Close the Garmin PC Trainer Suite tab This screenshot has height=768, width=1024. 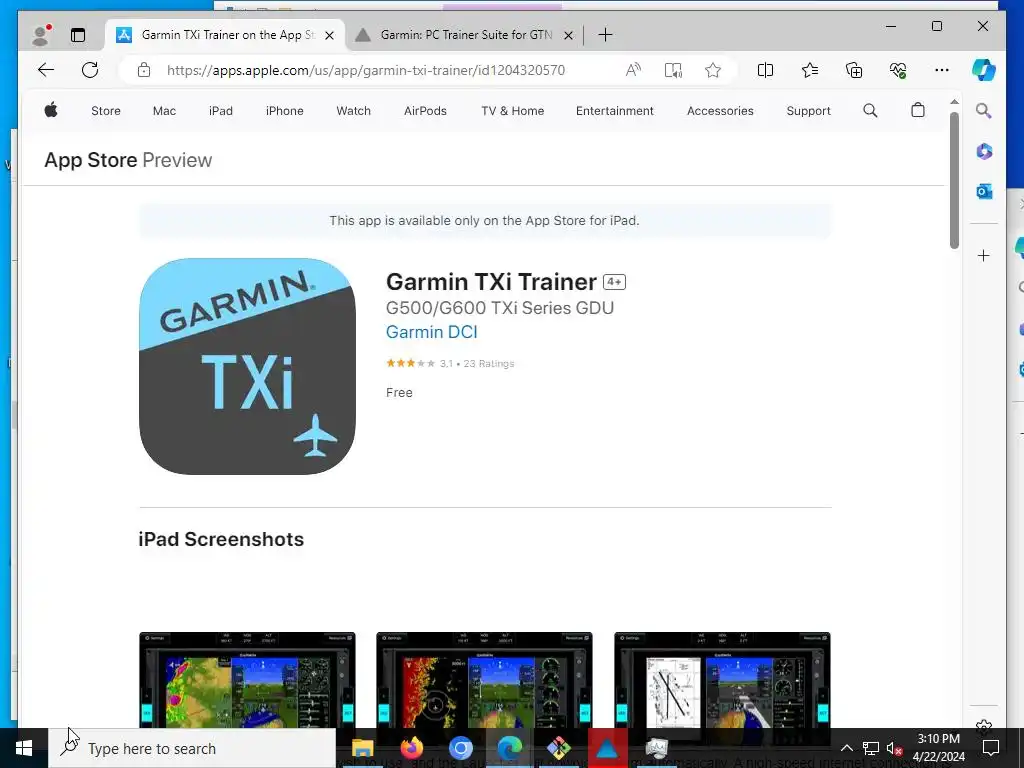pos(568,35)
